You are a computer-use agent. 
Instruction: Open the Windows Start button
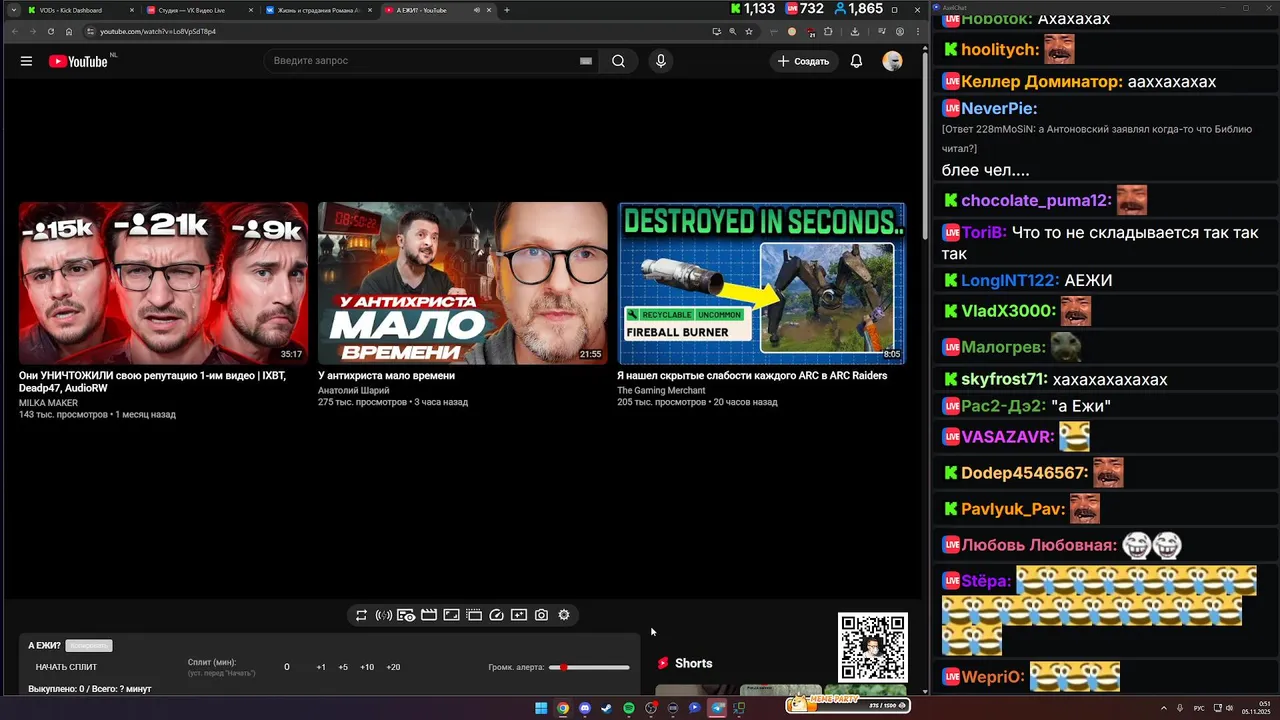[541, 708]
